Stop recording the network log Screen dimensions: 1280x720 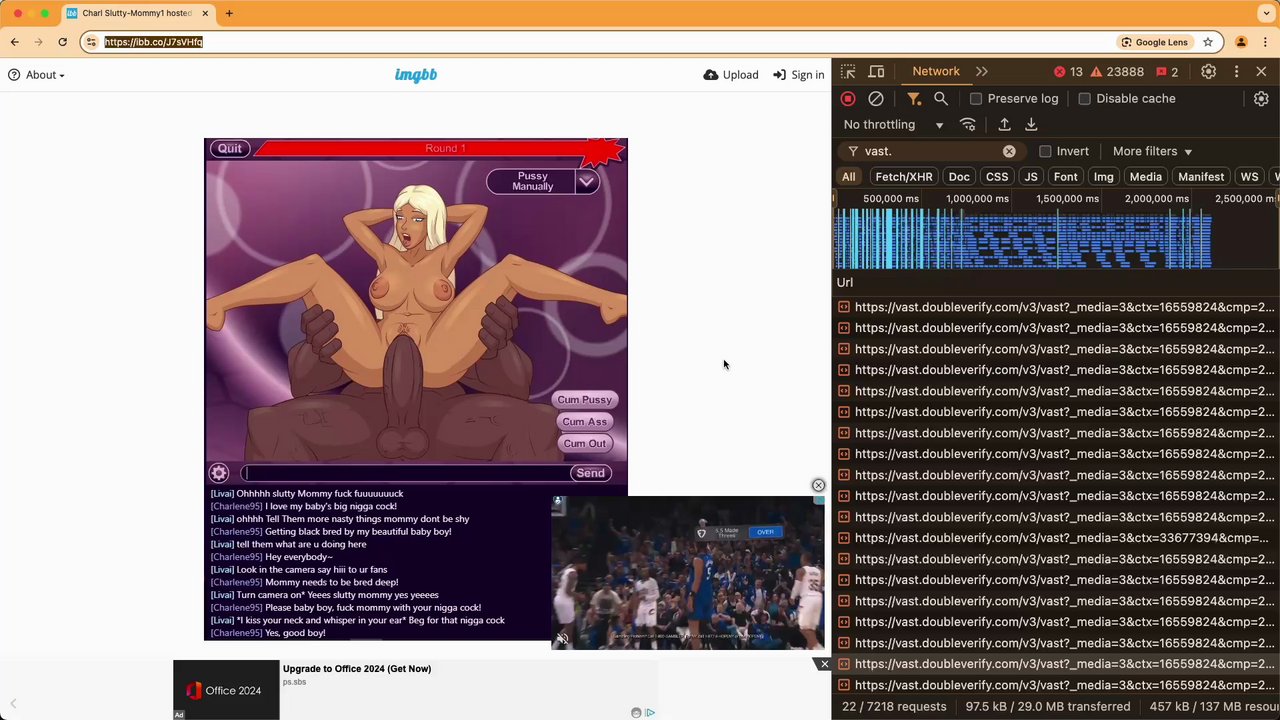[x=848, y=99]
